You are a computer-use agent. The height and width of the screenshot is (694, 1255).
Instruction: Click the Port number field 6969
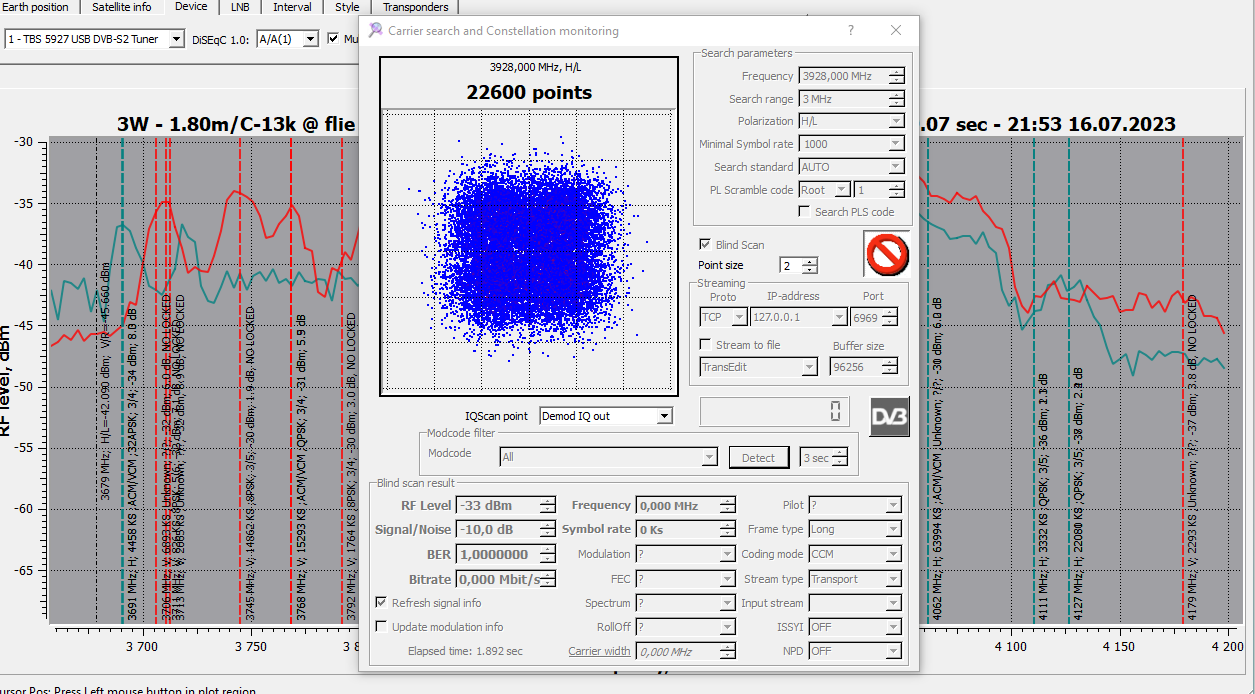coord(865,317)
